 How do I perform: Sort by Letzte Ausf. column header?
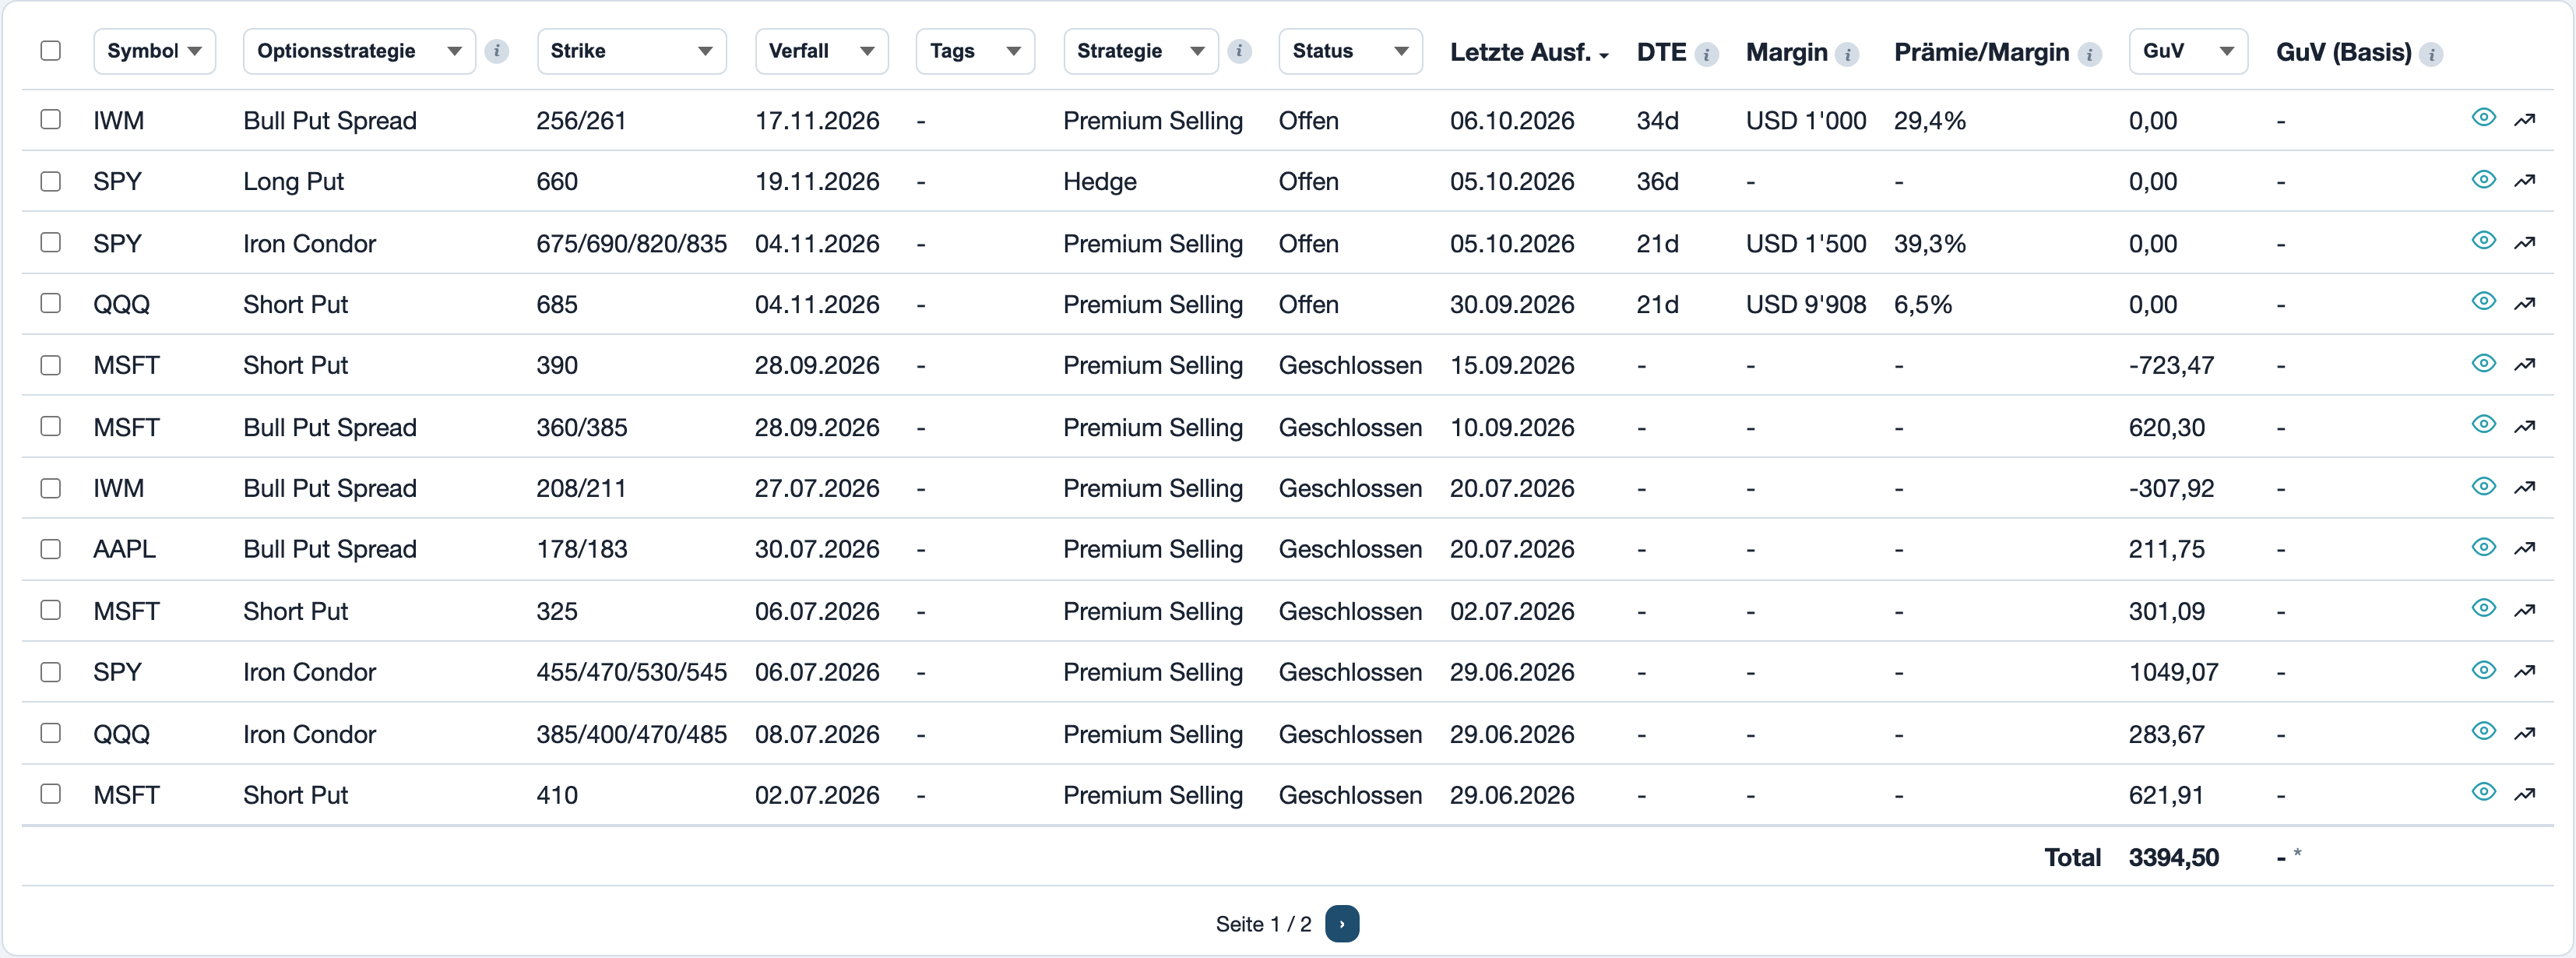(1529, 53)
